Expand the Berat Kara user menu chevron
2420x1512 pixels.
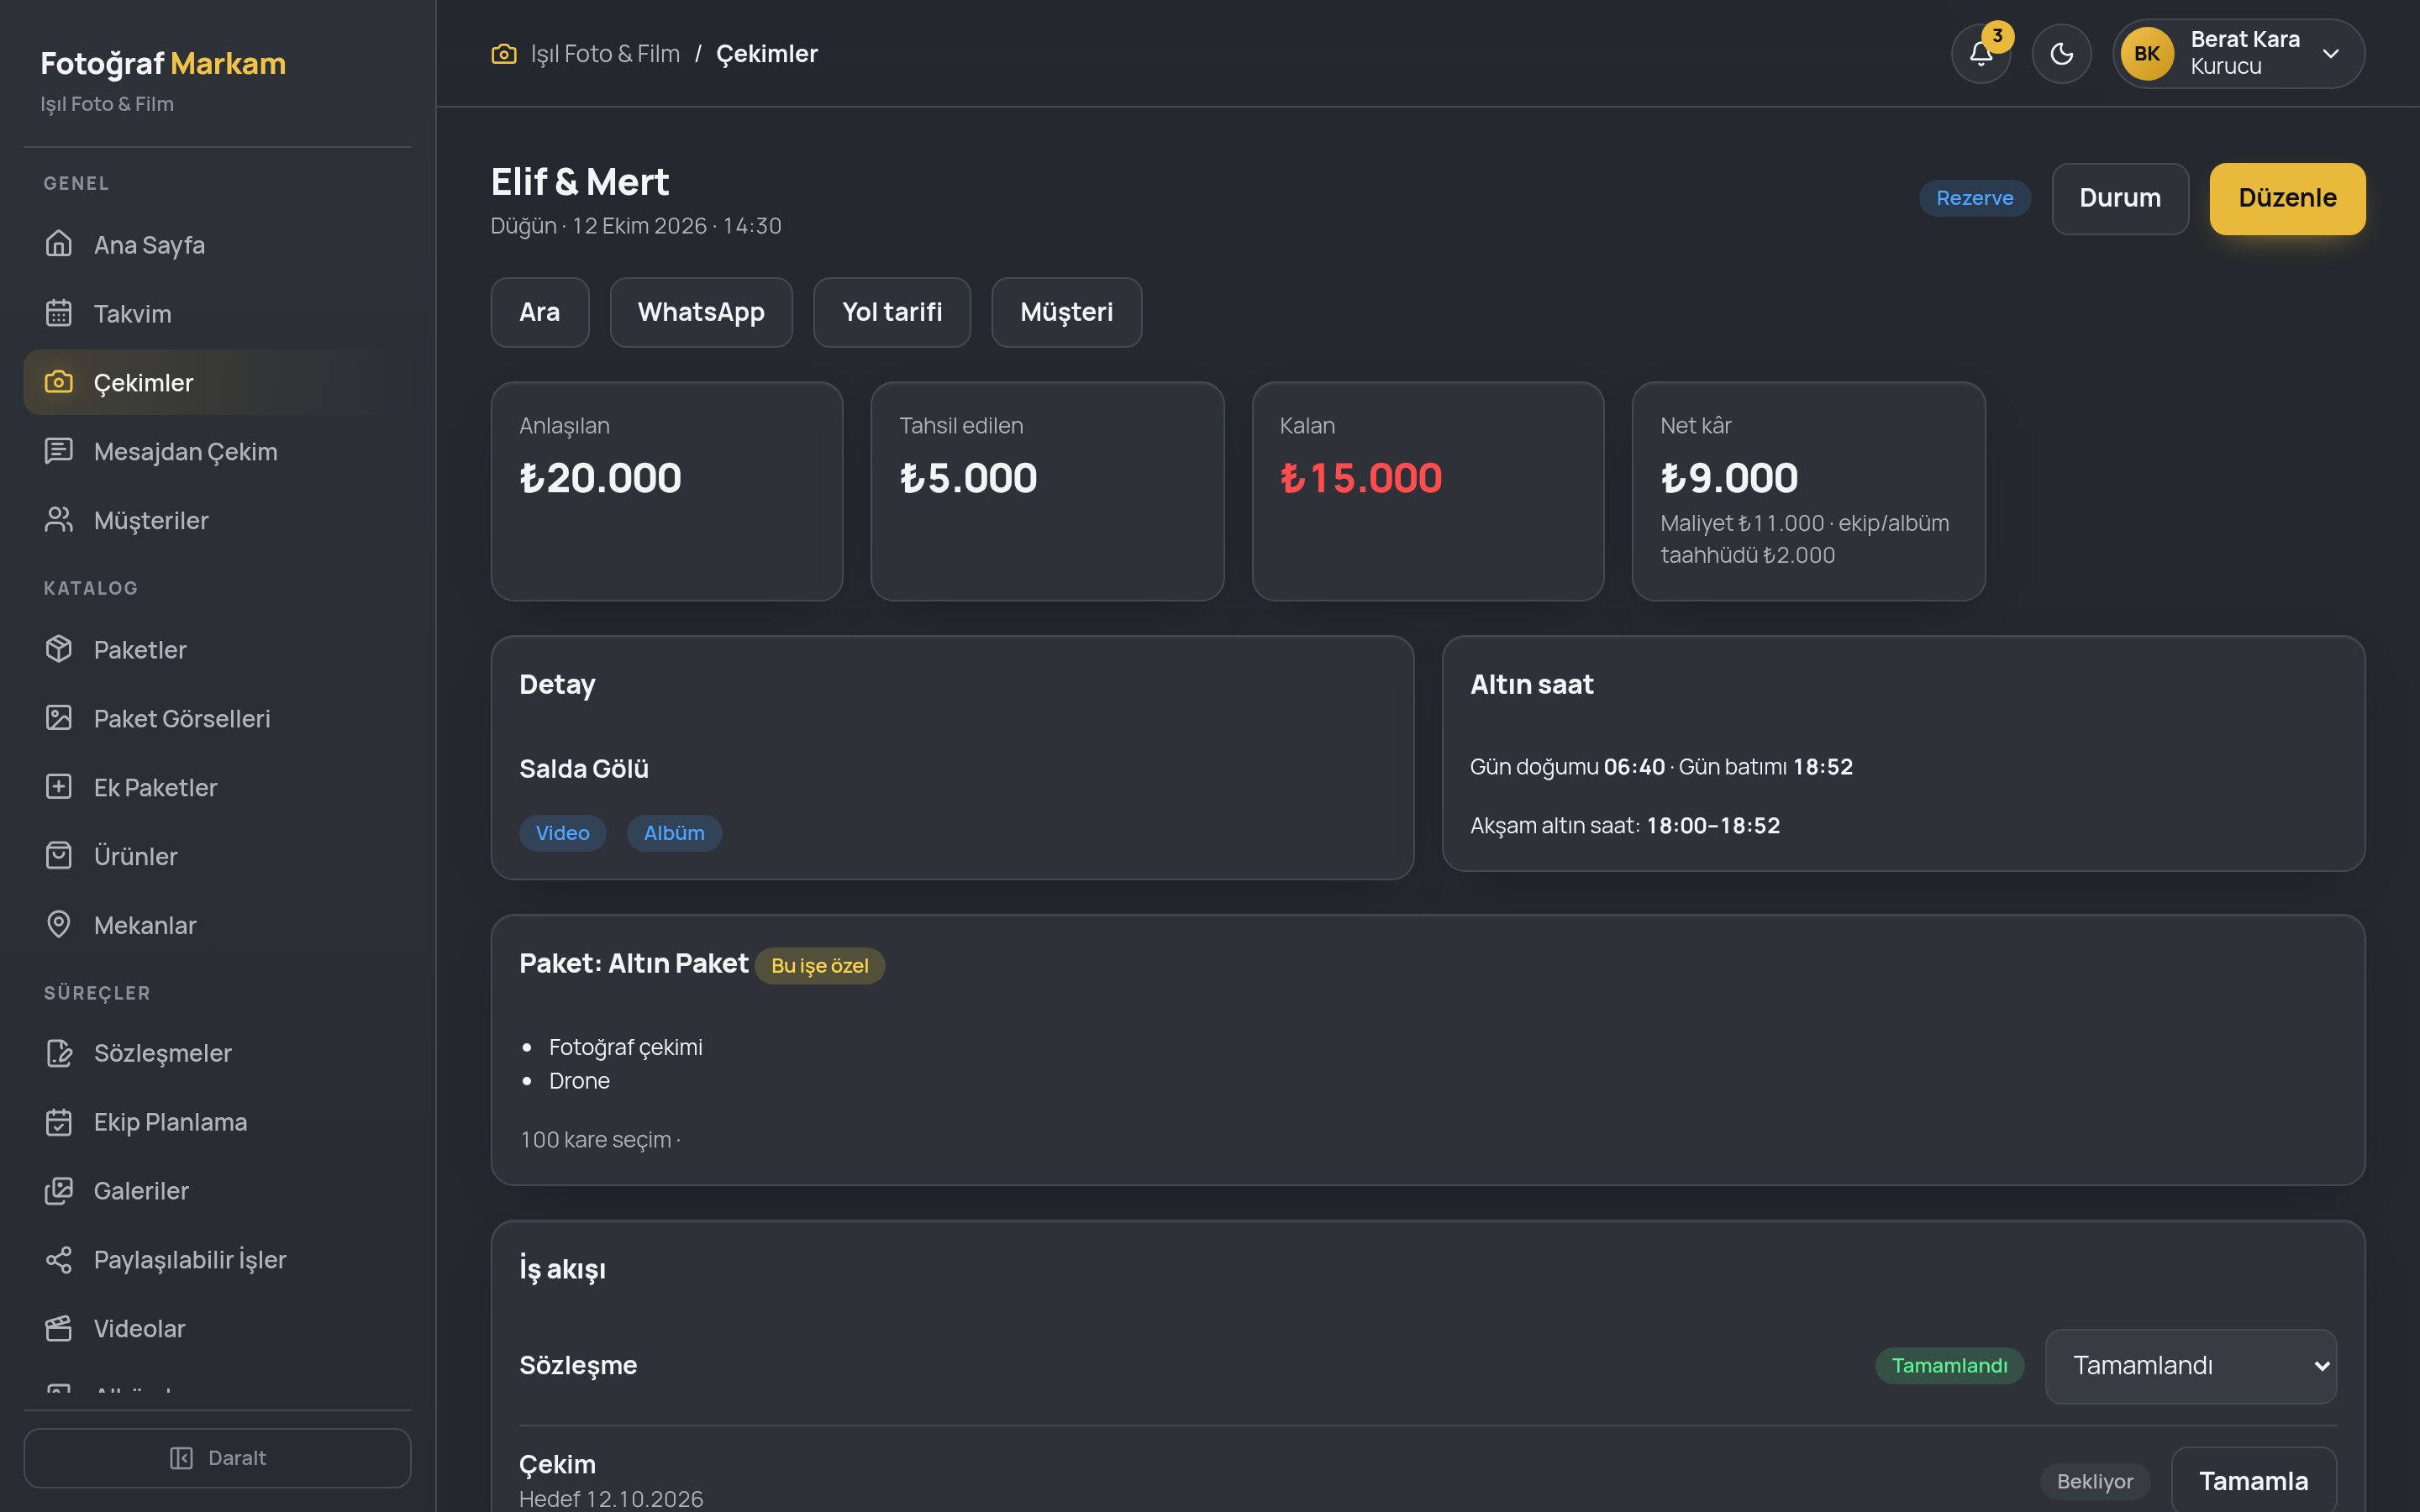pos(2330,54)
